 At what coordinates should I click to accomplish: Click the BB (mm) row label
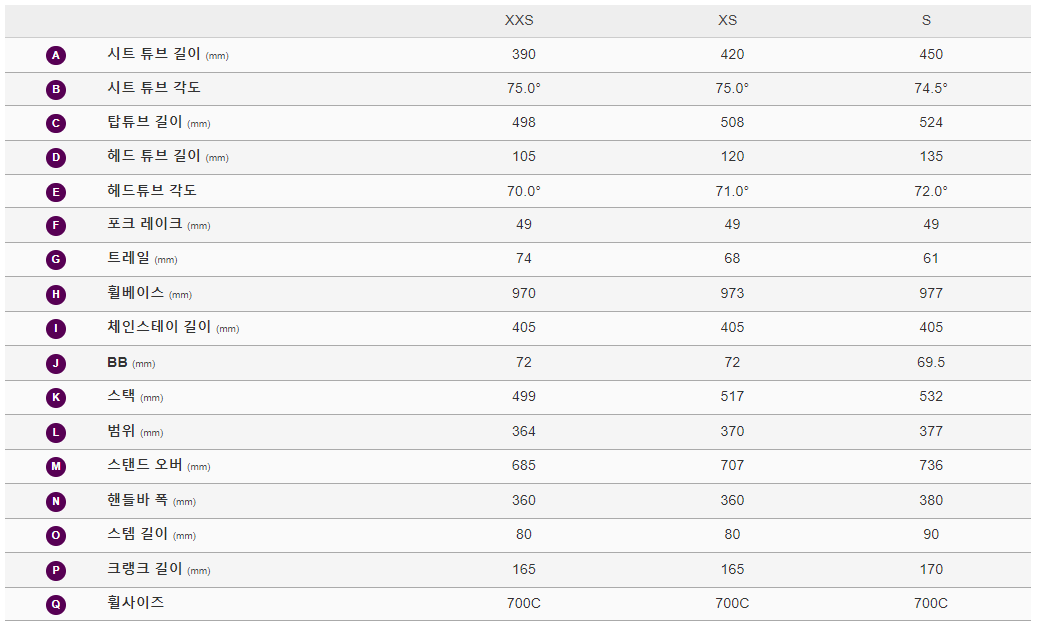pos(131,363)
